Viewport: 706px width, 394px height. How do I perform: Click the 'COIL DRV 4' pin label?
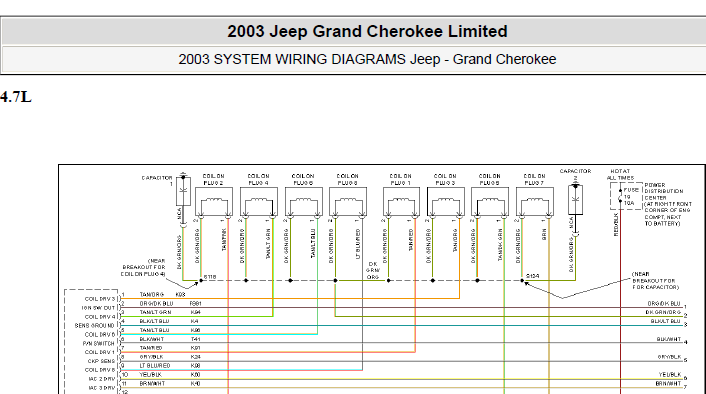click(x=100, y=317)
